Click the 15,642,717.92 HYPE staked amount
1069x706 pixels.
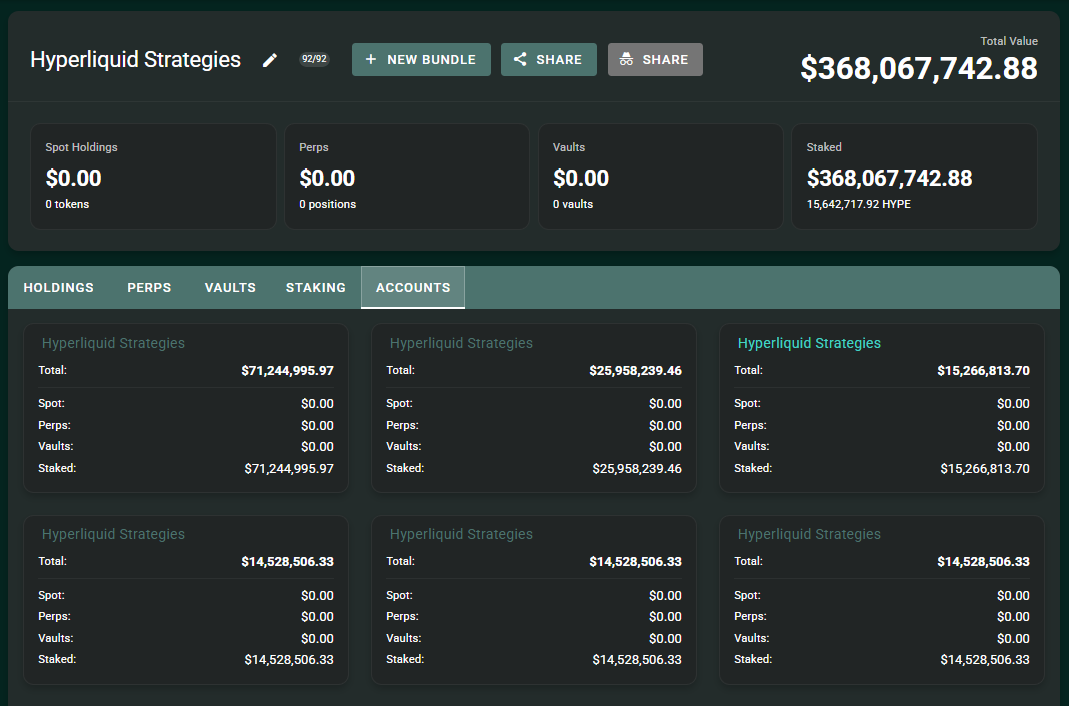pyautogui.click(x=859, y=204)
